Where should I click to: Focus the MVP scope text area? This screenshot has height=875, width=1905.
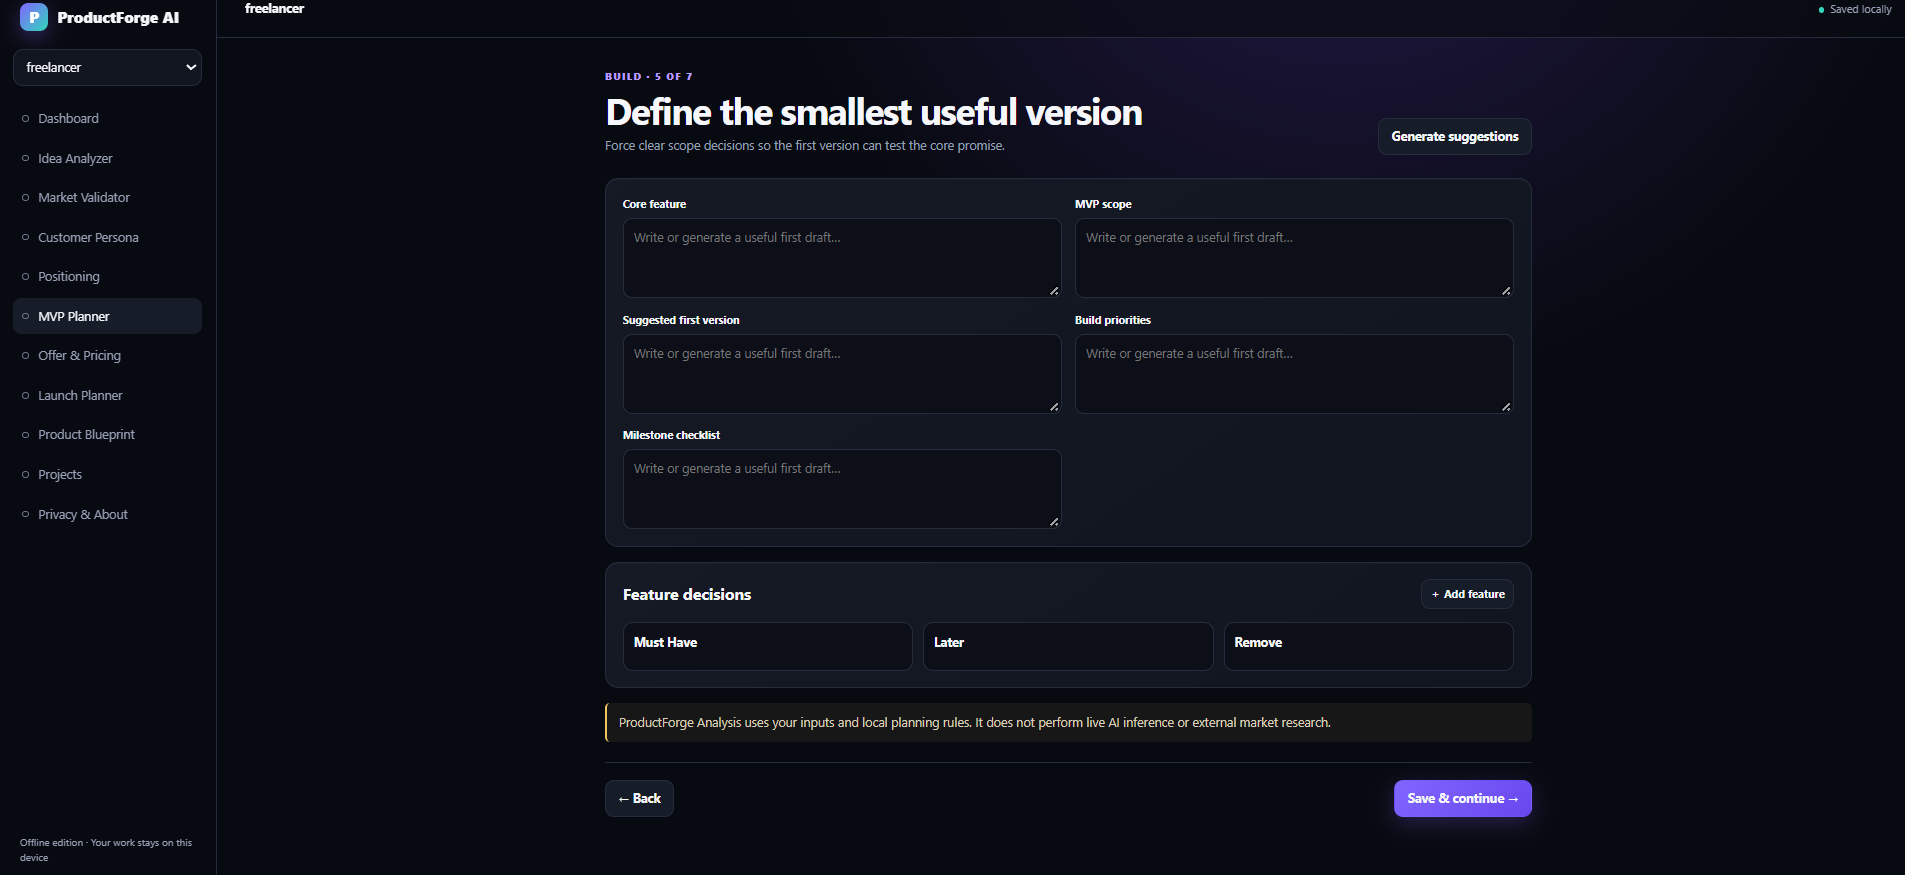pos(1294,258)
